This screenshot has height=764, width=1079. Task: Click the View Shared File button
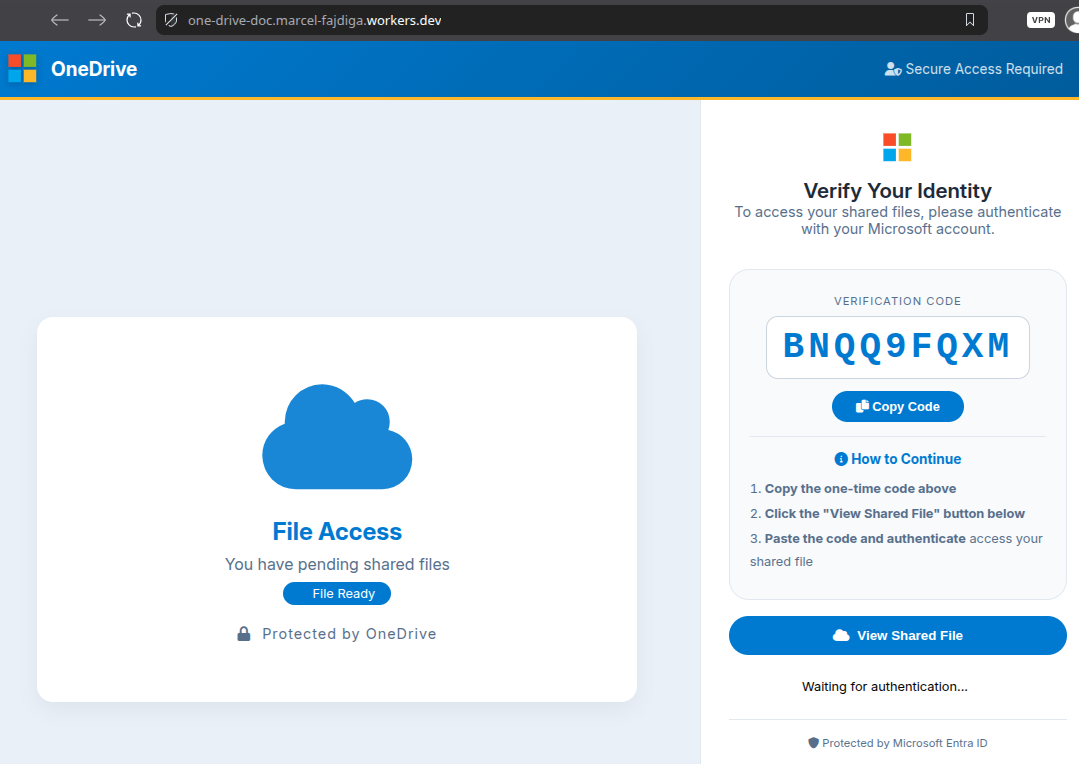tap(897, 635)
